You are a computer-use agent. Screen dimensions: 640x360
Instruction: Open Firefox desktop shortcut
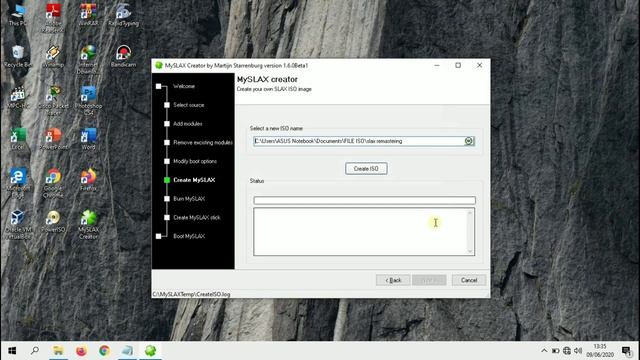click(88, 180)
